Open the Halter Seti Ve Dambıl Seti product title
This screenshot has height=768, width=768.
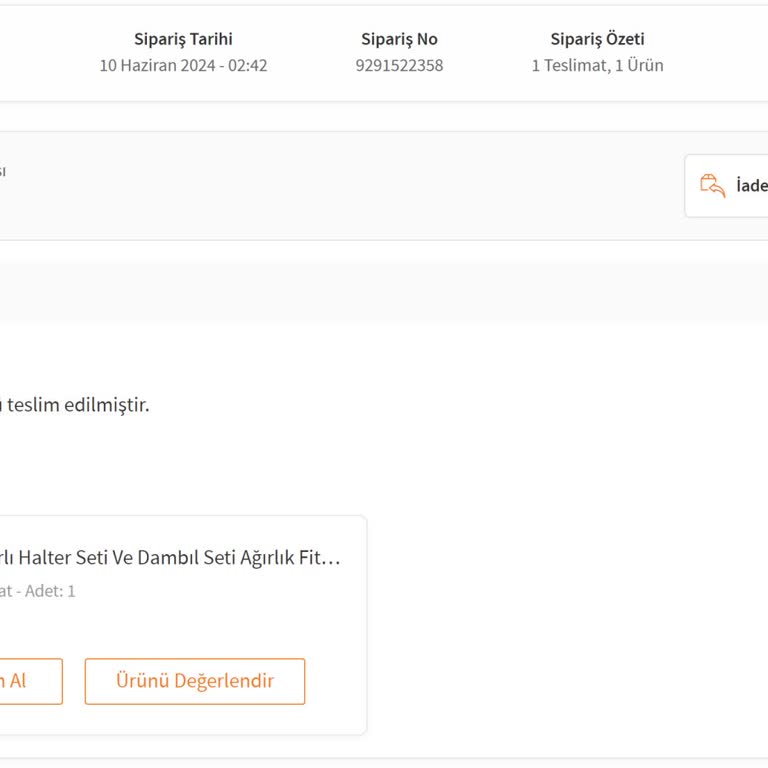(x=170, y=558)
